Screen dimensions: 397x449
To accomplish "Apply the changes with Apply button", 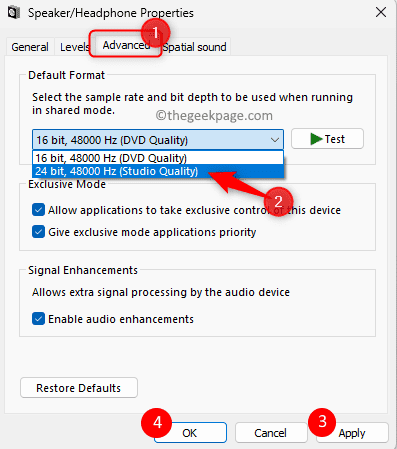I will pos(352,433).
